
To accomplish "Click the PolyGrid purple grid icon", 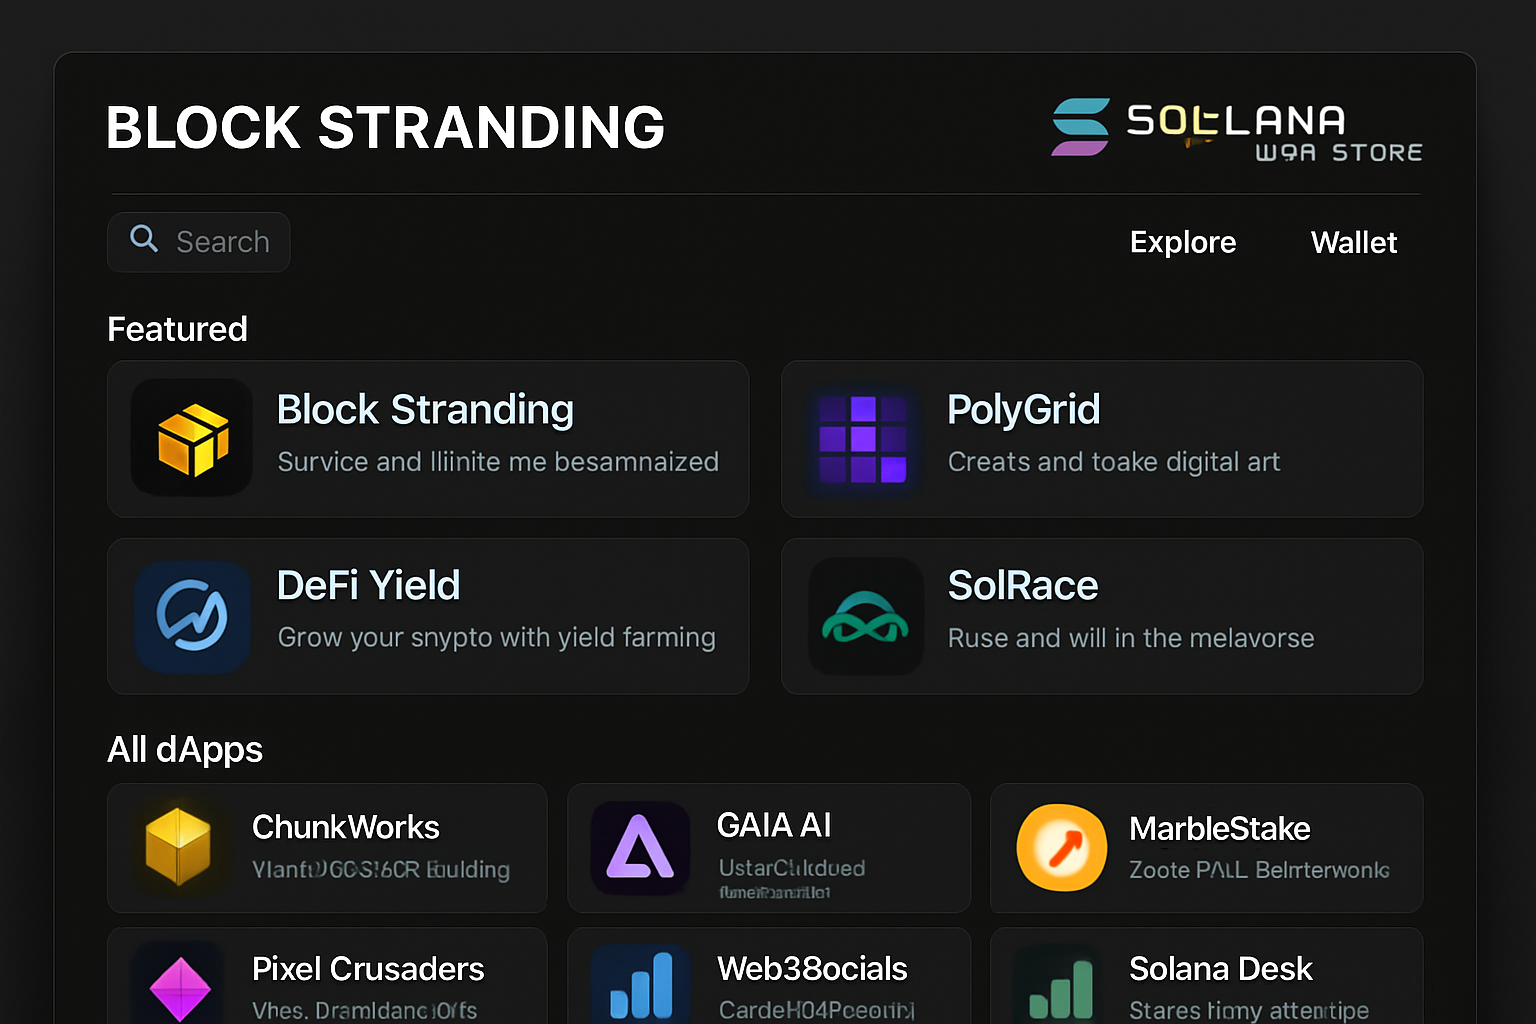I will pos(865,440).
